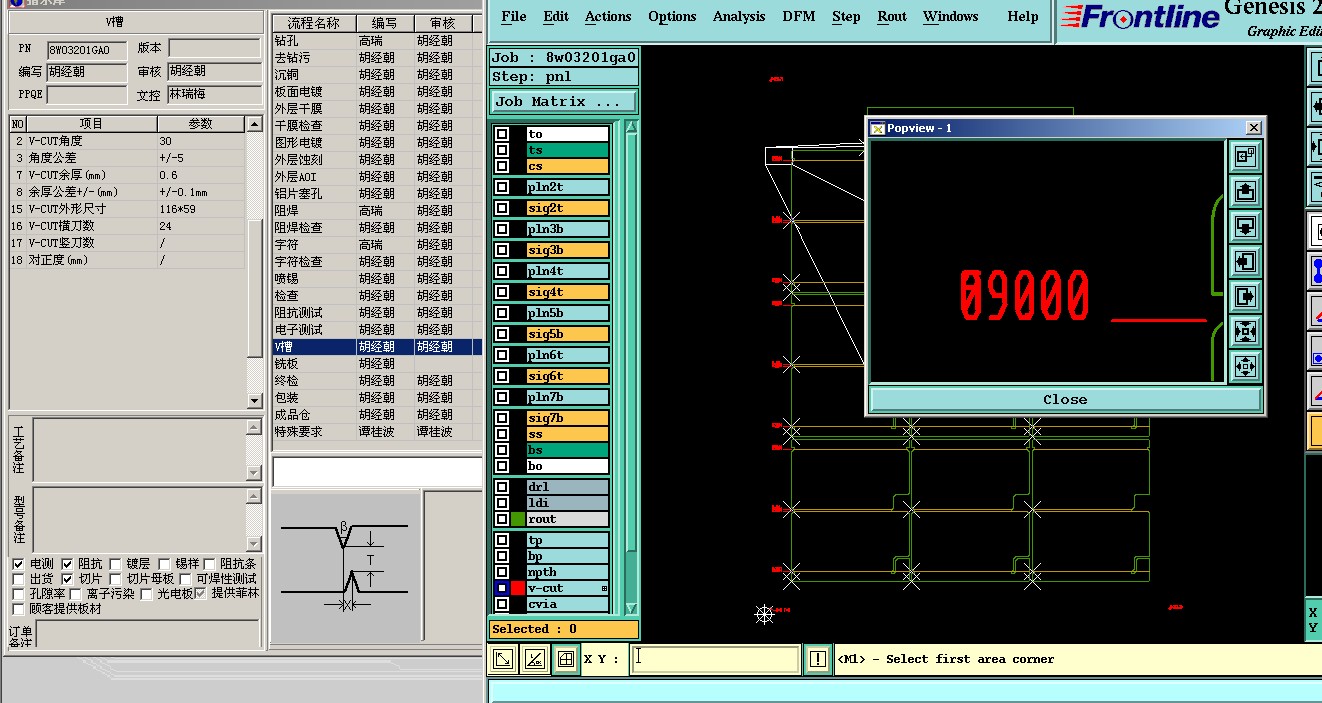1322x703 pixels.
Task: Click the angle measure icon beside X Y
Action: [x=535, y=659]
